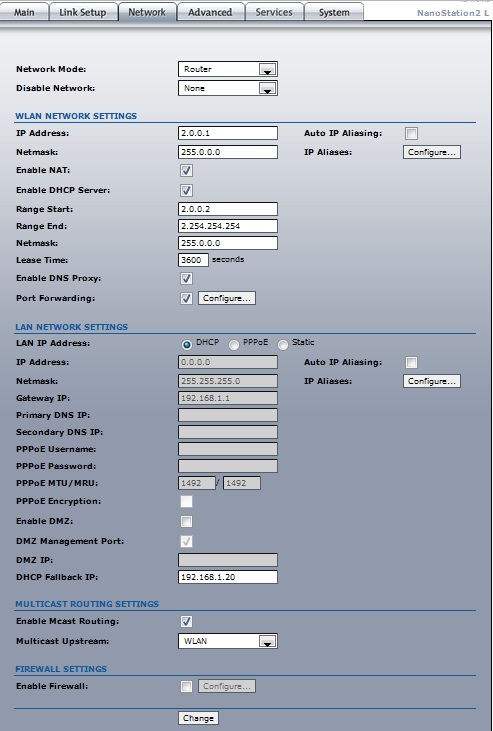Click the DHCP server Netmask field
This screenshot has width=493, height=731.
[228, 243]
